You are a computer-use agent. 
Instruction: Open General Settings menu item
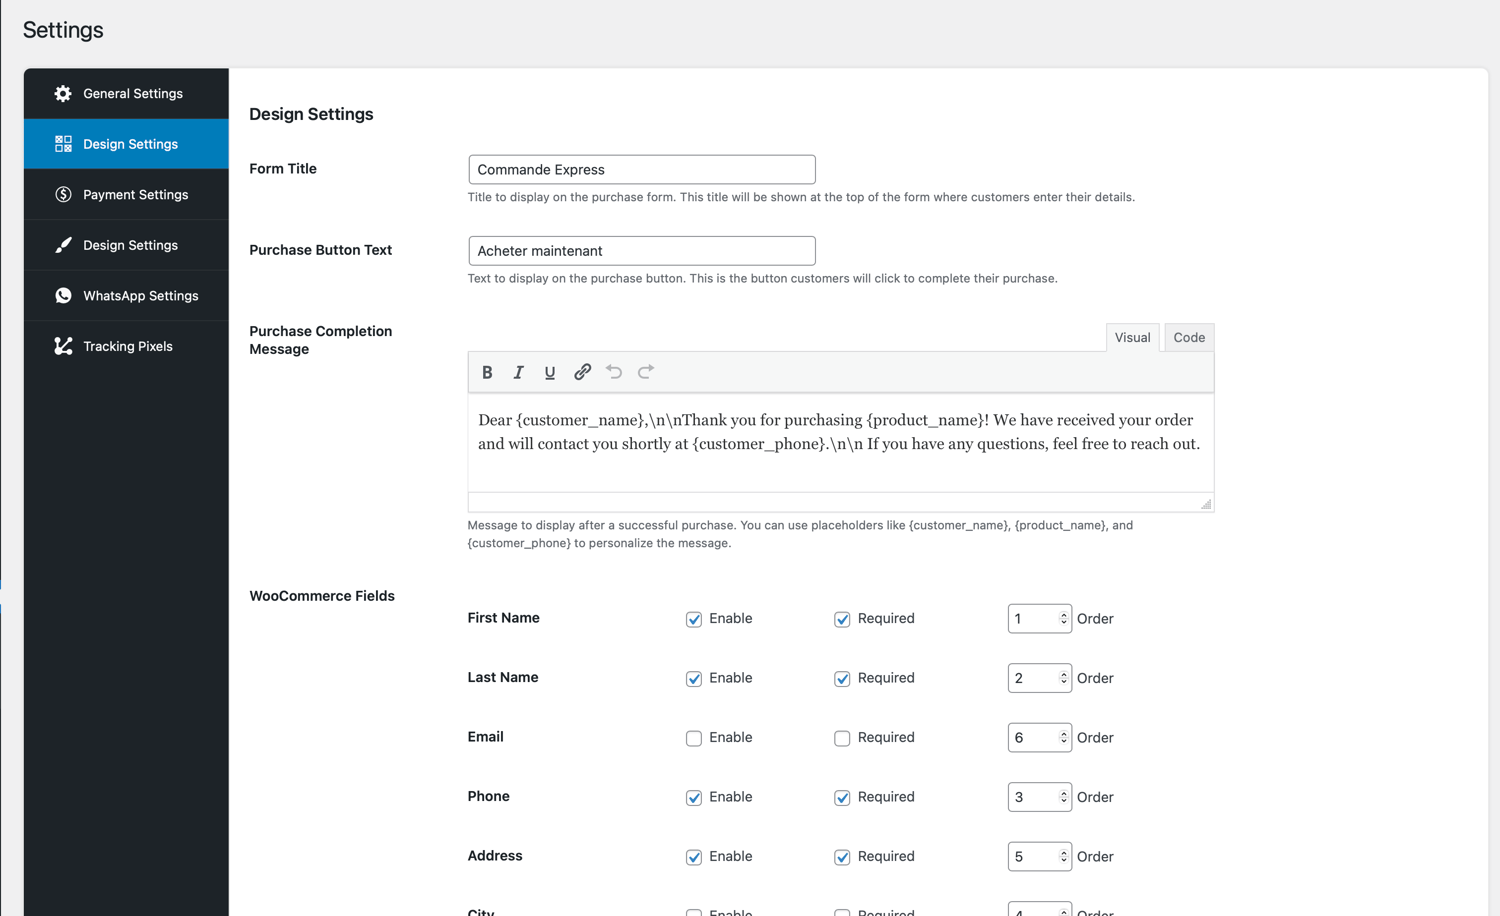point(126,94)
